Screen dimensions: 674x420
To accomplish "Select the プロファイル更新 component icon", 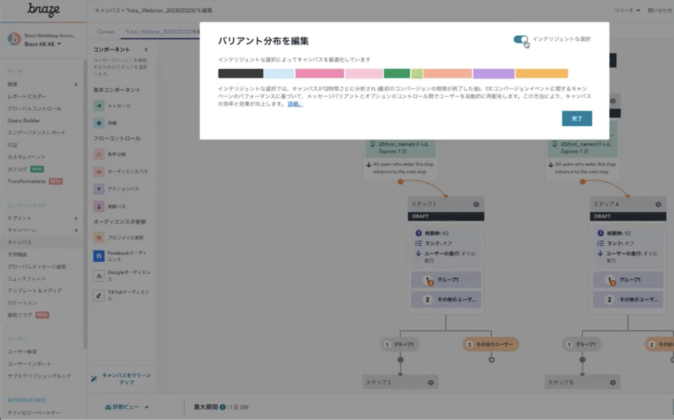I will 99,237.
